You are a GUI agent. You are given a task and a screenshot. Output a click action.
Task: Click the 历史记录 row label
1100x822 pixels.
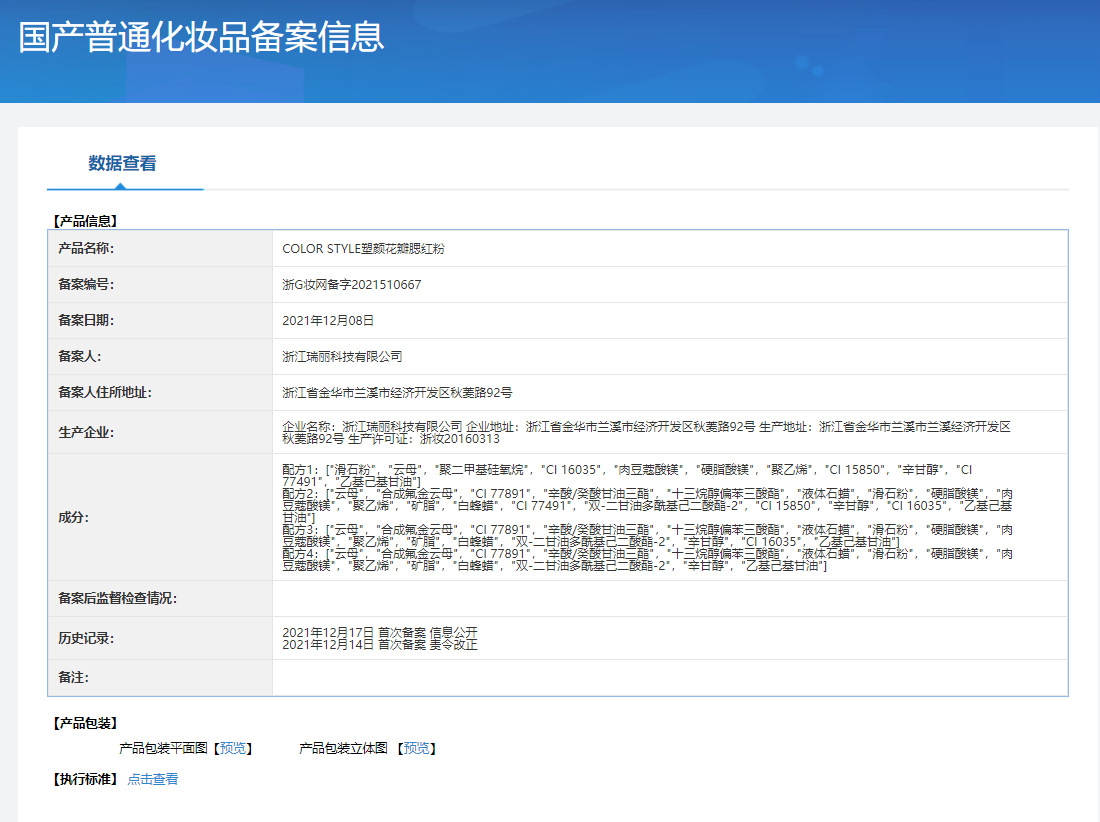(86, 638)
